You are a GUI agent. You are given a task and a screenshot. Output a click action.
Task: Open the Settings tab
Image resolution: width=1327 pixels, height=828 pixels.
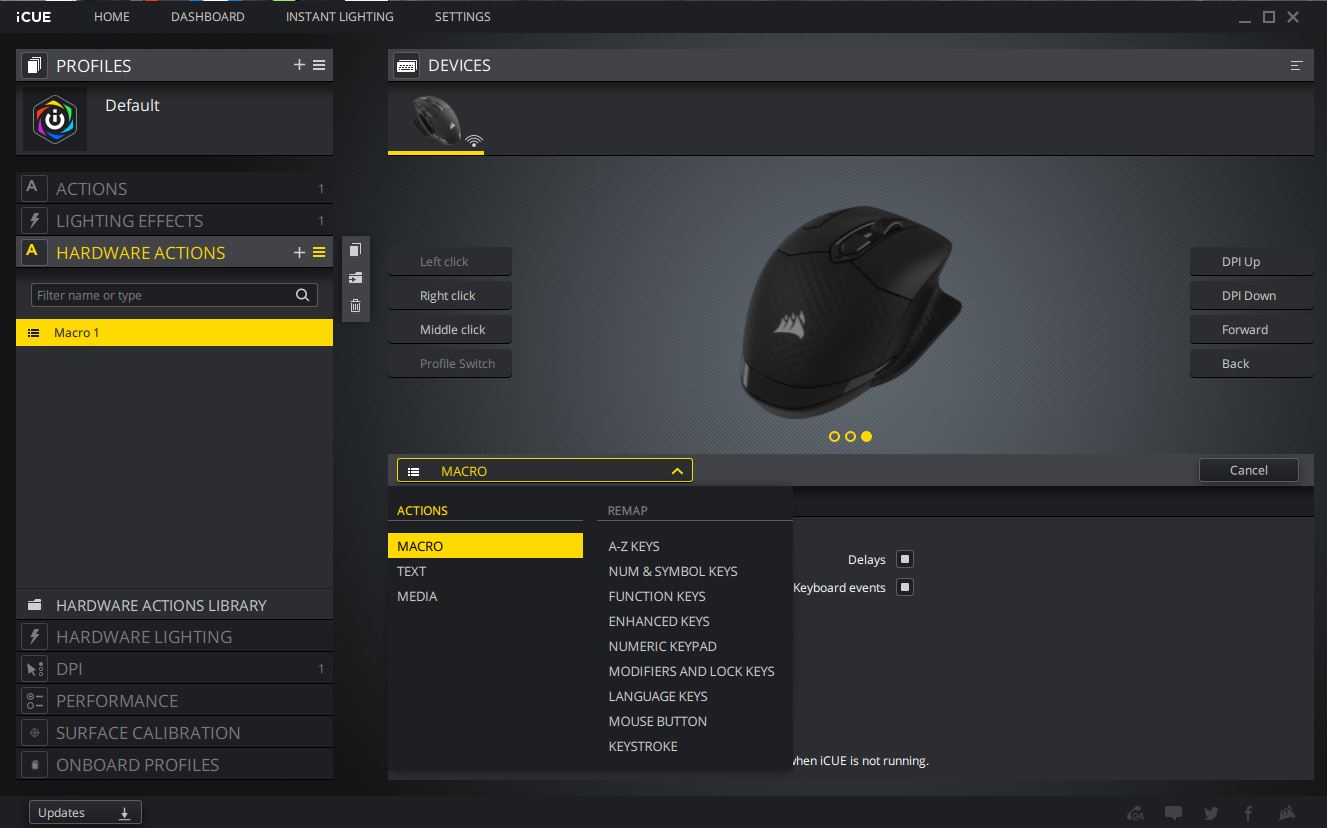(x=463, y=17)
